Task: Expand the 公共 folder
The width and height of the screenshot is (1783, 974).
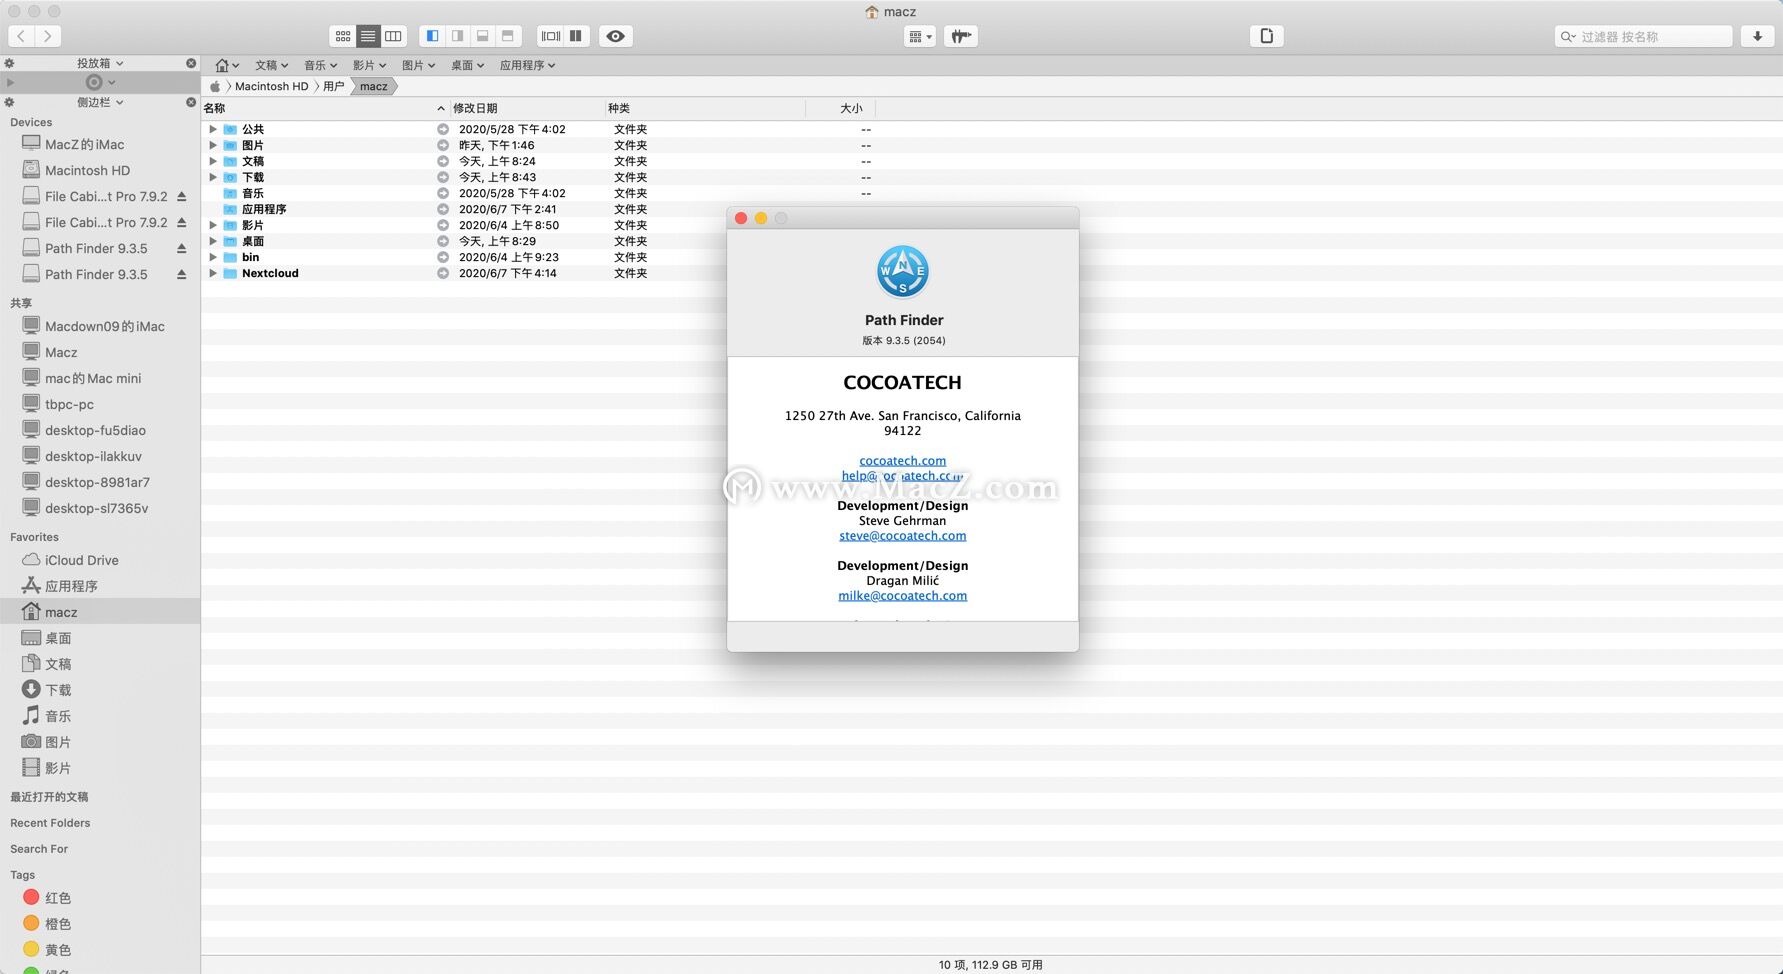Action: pyautogui.click(x=213, y=129)
